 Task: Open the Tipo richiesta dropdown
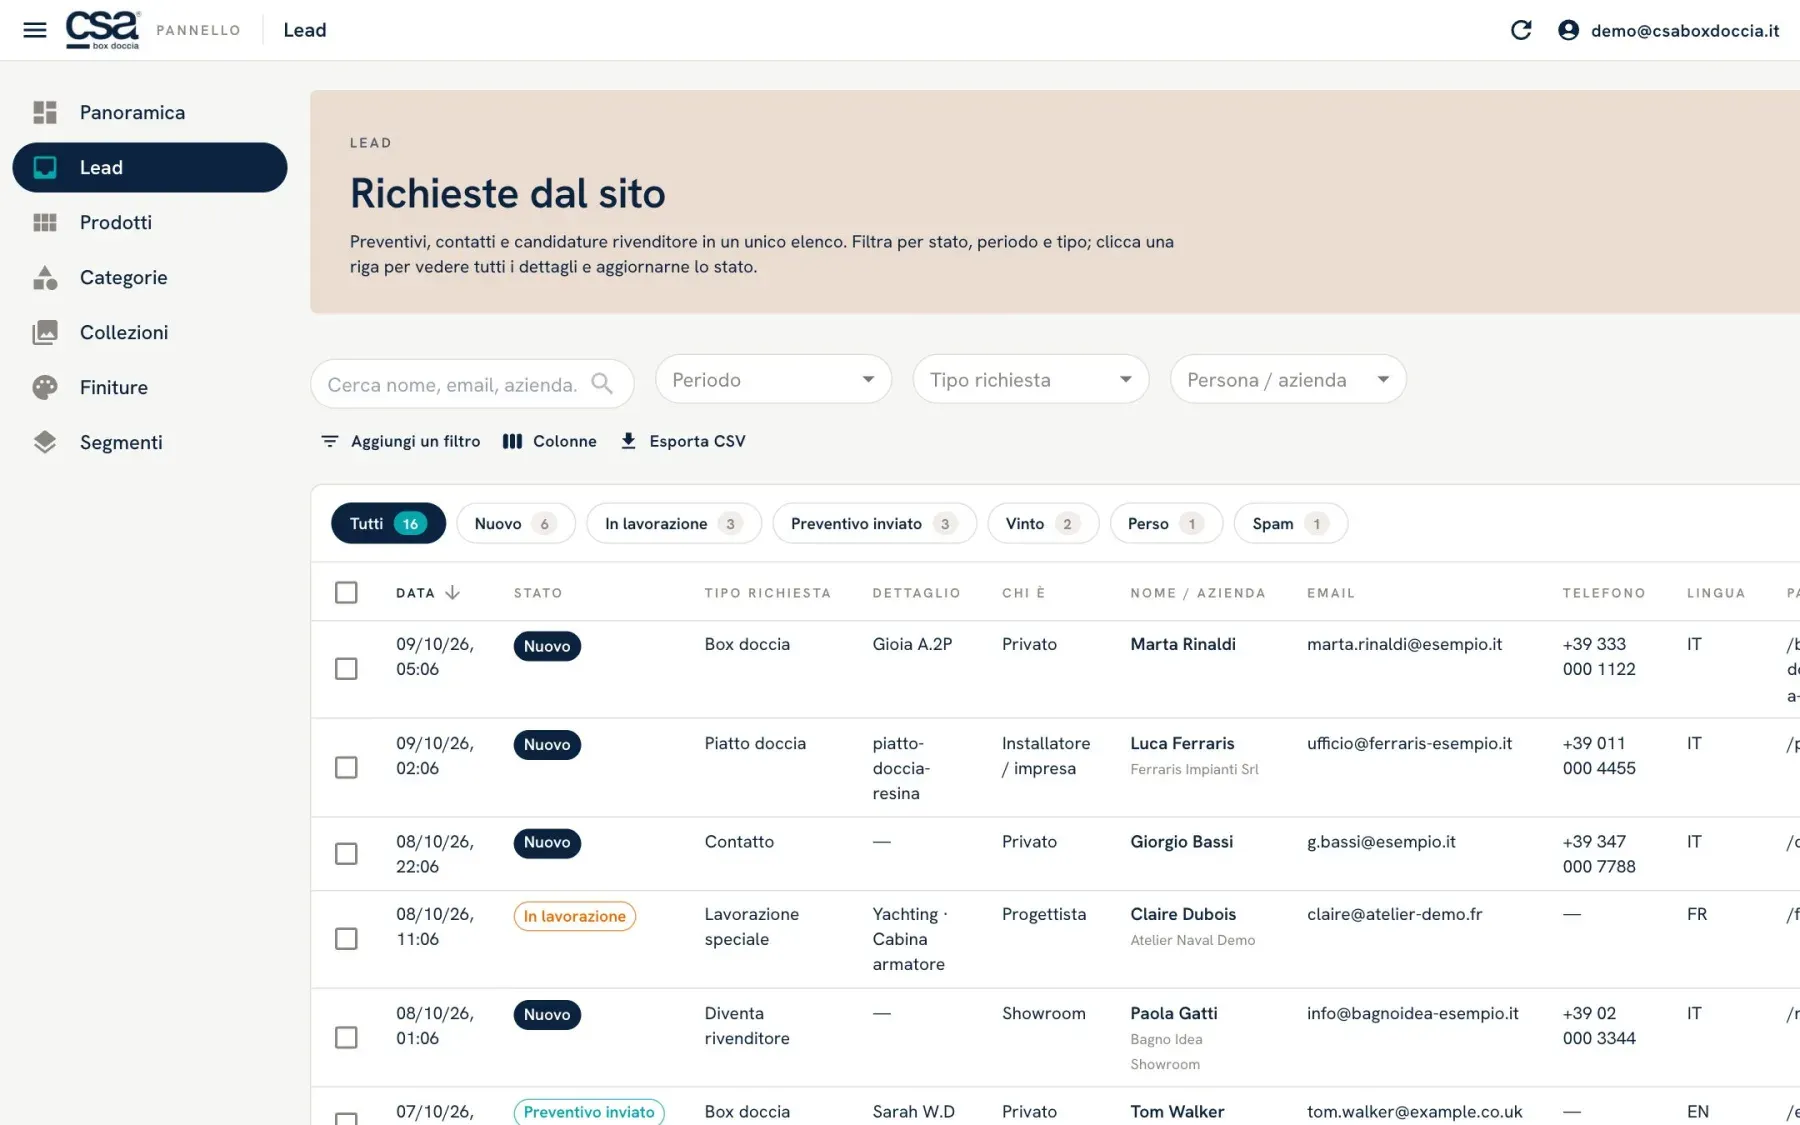[x=1030, y=379]
